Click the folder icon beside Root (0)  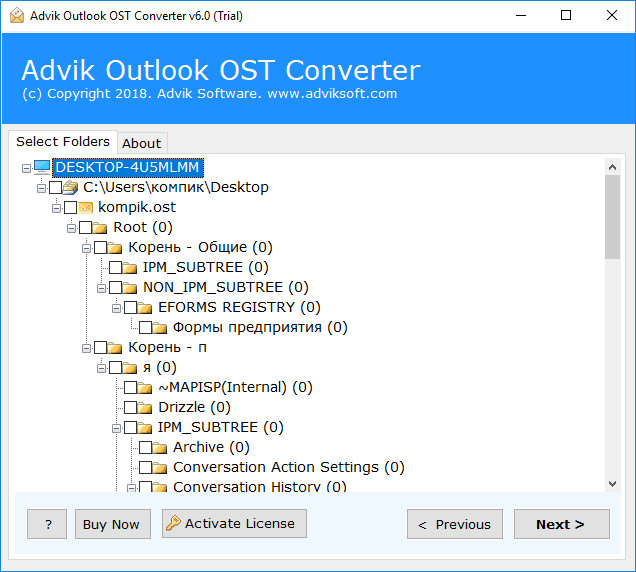coord(100,228)
